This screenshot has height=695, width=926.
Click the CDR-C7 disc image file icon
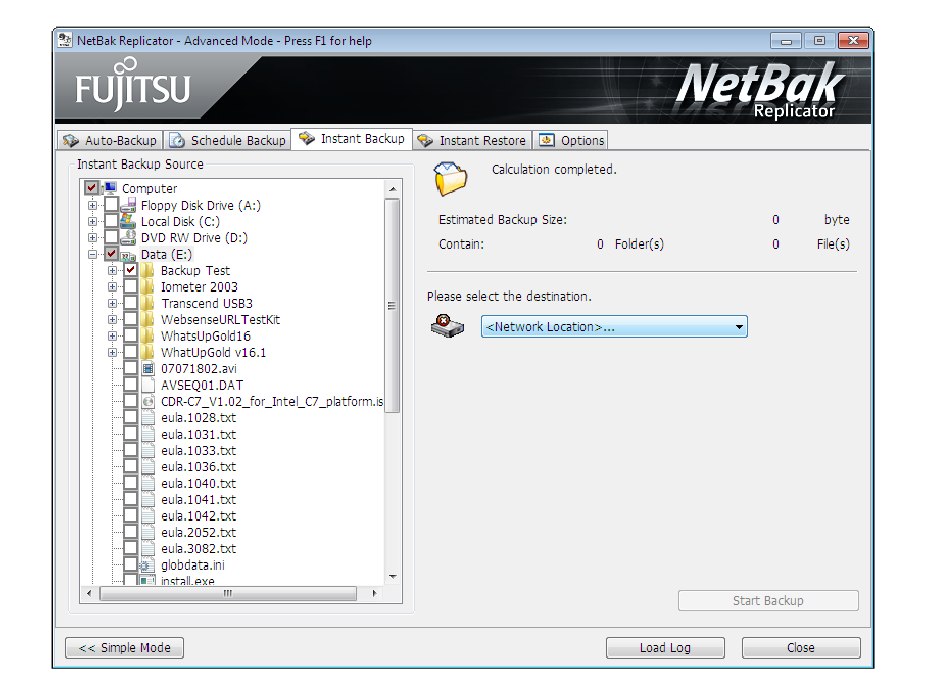(x=148, y=402)
